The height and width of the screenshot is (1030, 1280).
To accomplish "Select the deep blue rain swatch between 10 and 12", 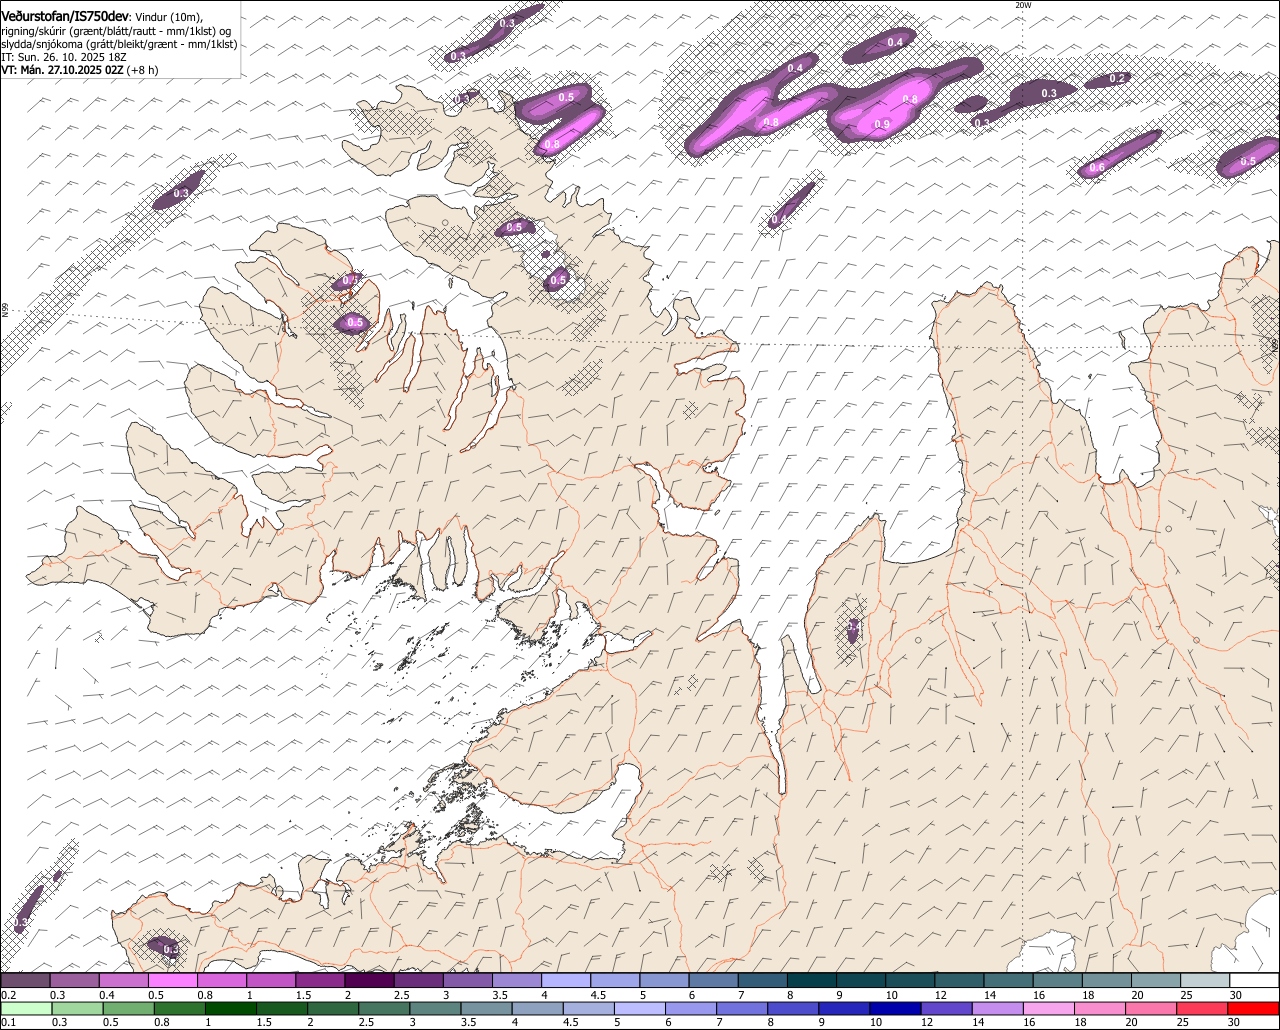I will click(895, 1009).
